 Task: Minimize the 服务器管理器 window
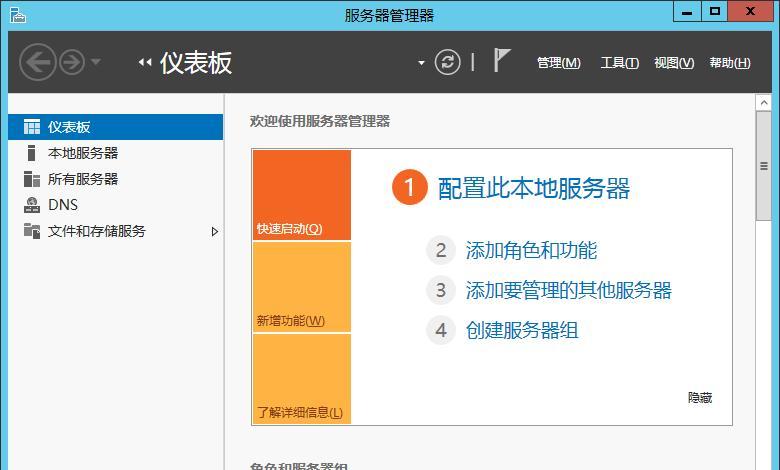(x=687, y=11)
